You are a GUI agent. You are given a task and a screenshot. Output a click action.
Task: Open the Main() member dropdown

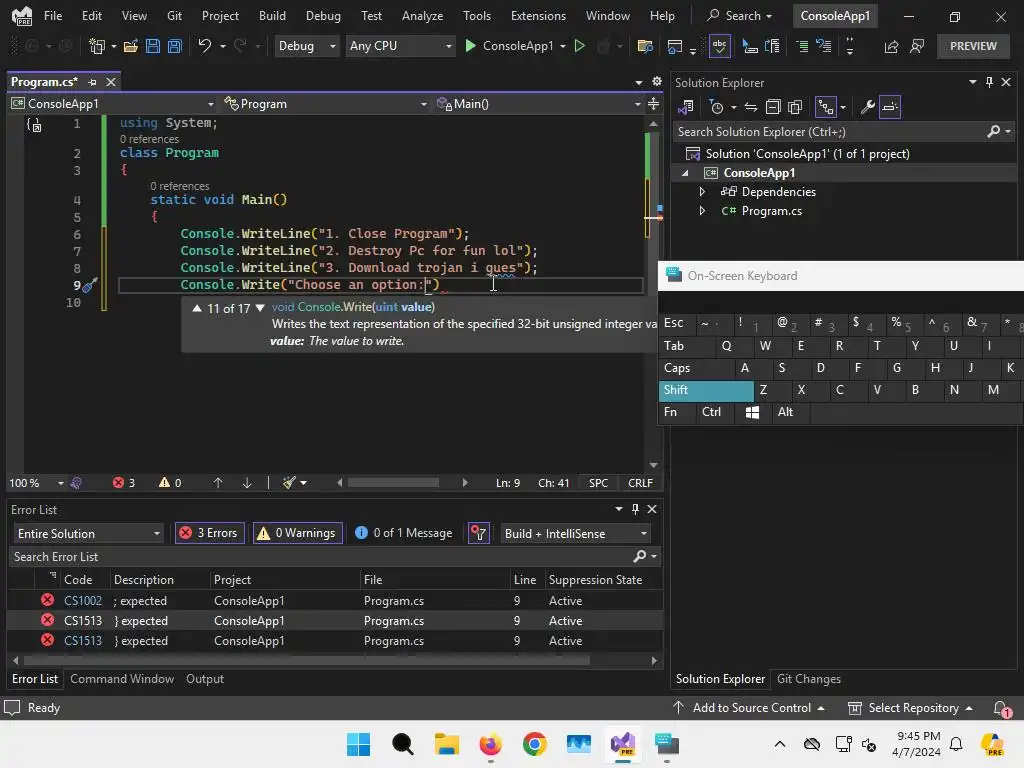(x=539, y=104)
